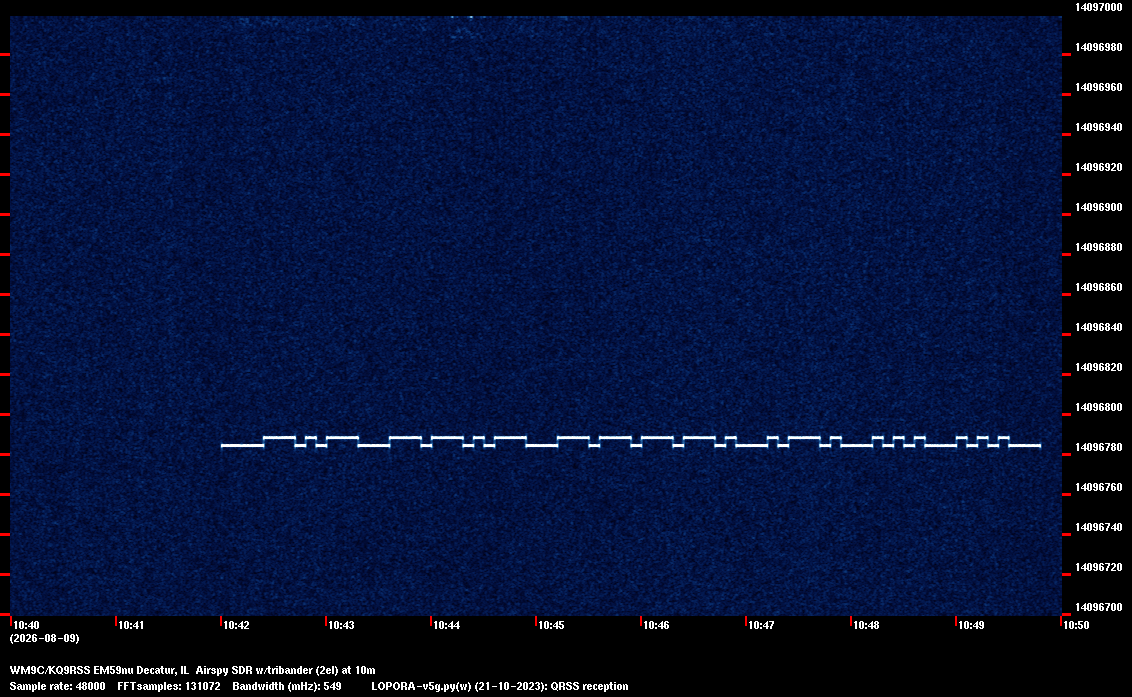
Task: Click the 14096960 frequency label
Action: 1098,87
